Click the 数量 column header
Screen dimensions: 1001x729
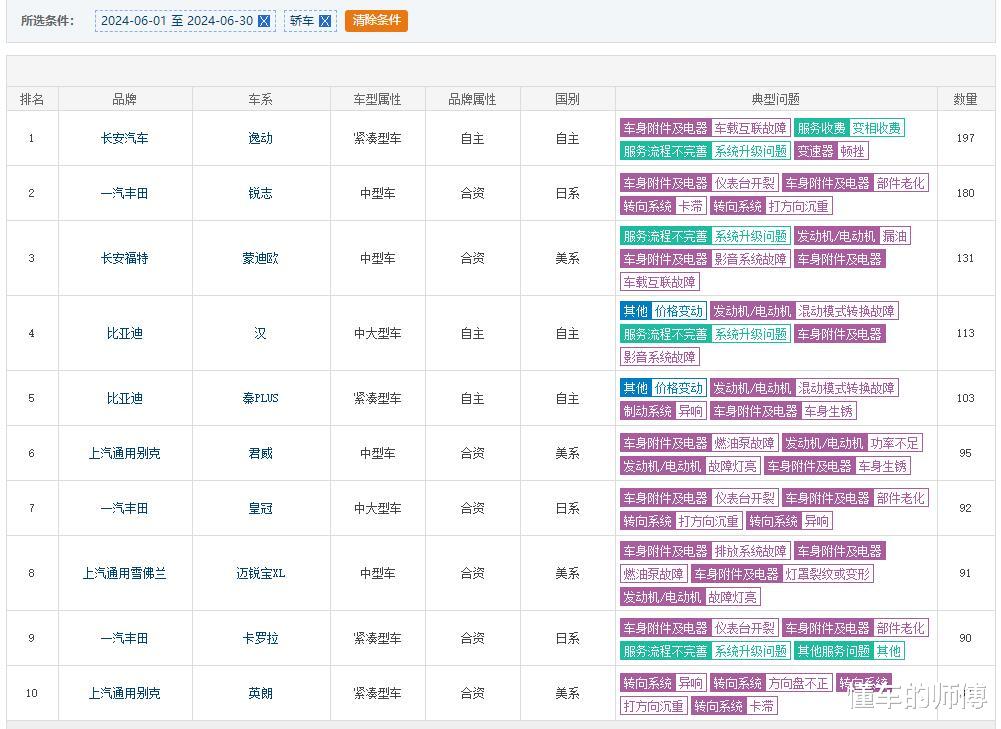tap(965, 99)
